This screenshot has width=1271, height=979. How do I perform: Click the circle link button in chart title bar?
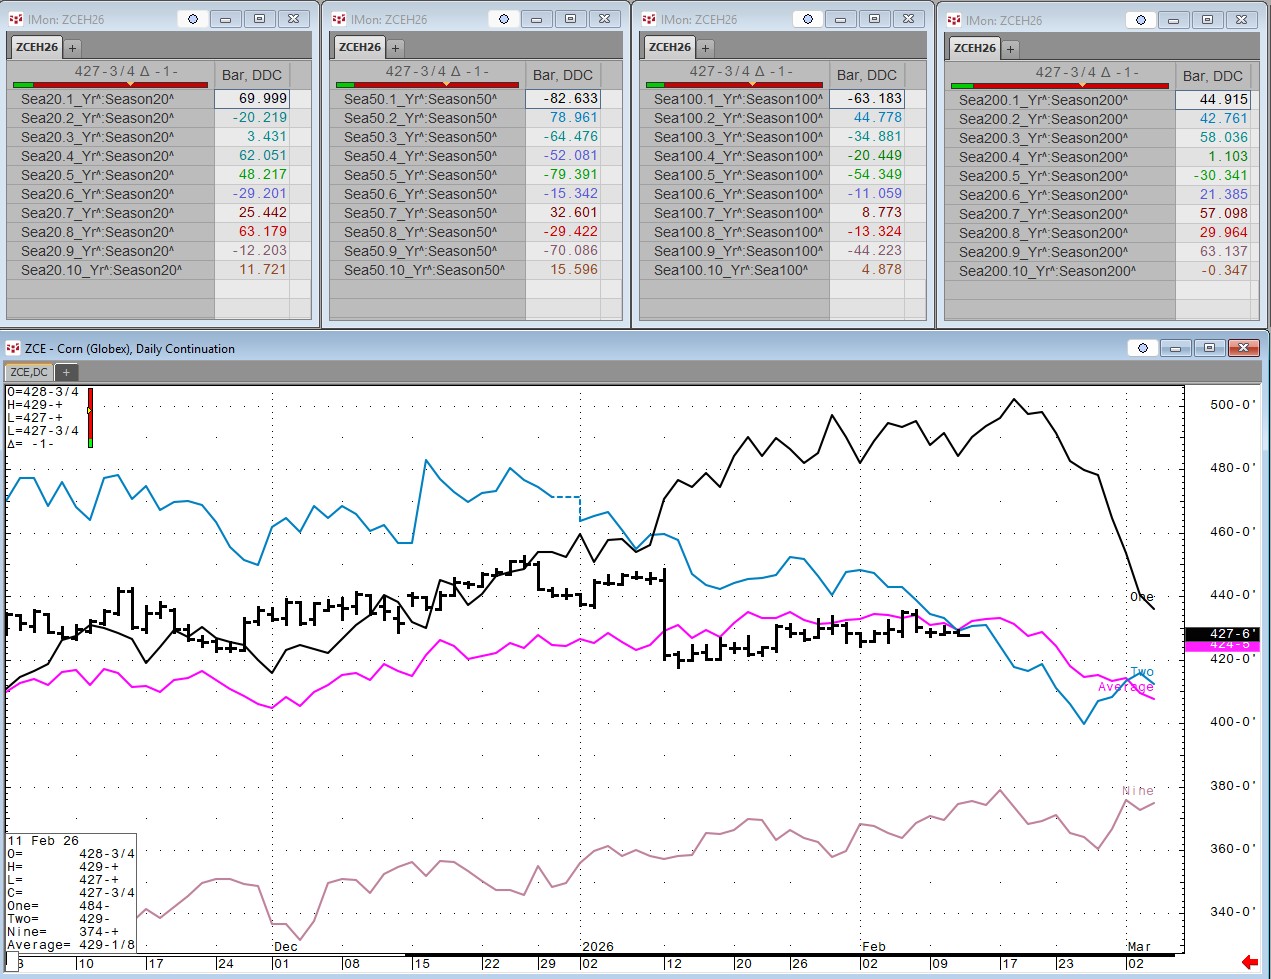point(1142,348)
